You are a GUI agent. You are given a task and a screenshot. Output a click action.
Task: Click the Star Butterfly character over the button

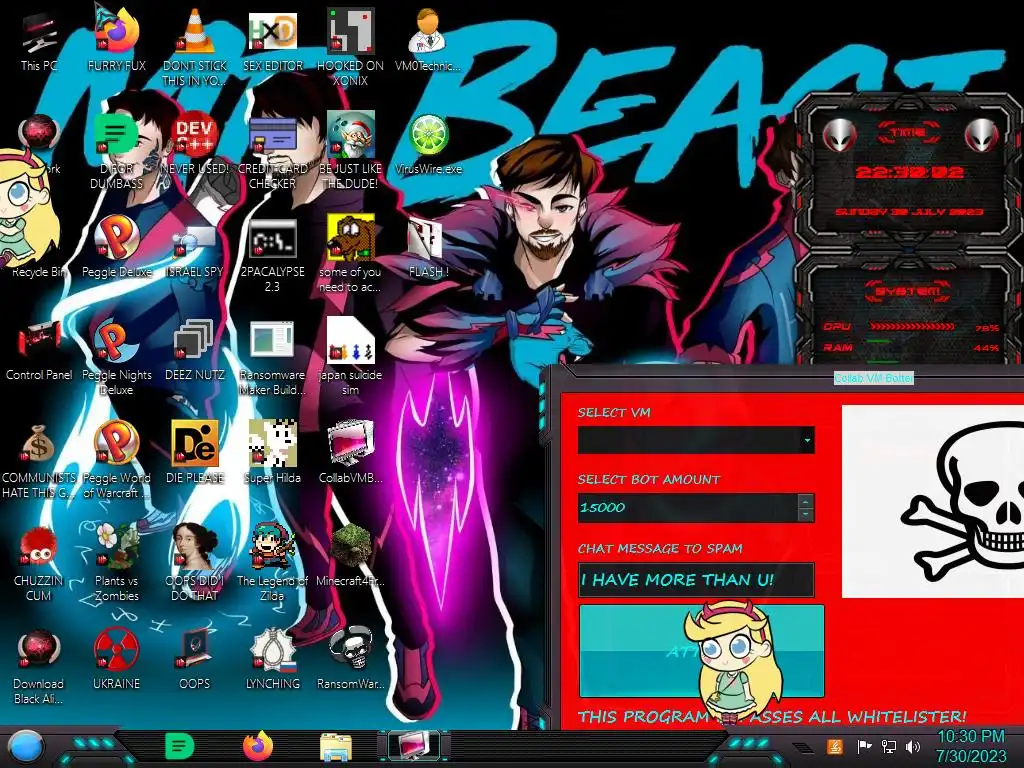click(736, 662)
